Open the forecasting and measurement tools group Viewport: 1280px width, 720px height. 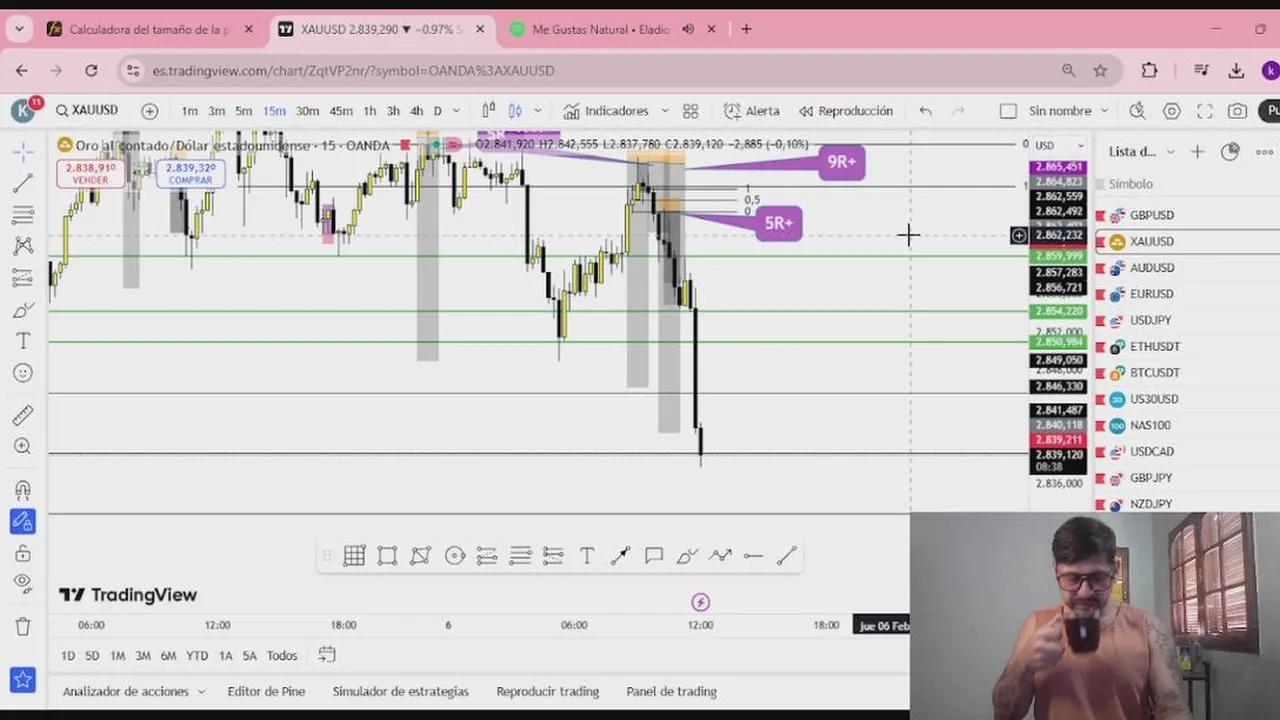(x=23, y=278)
